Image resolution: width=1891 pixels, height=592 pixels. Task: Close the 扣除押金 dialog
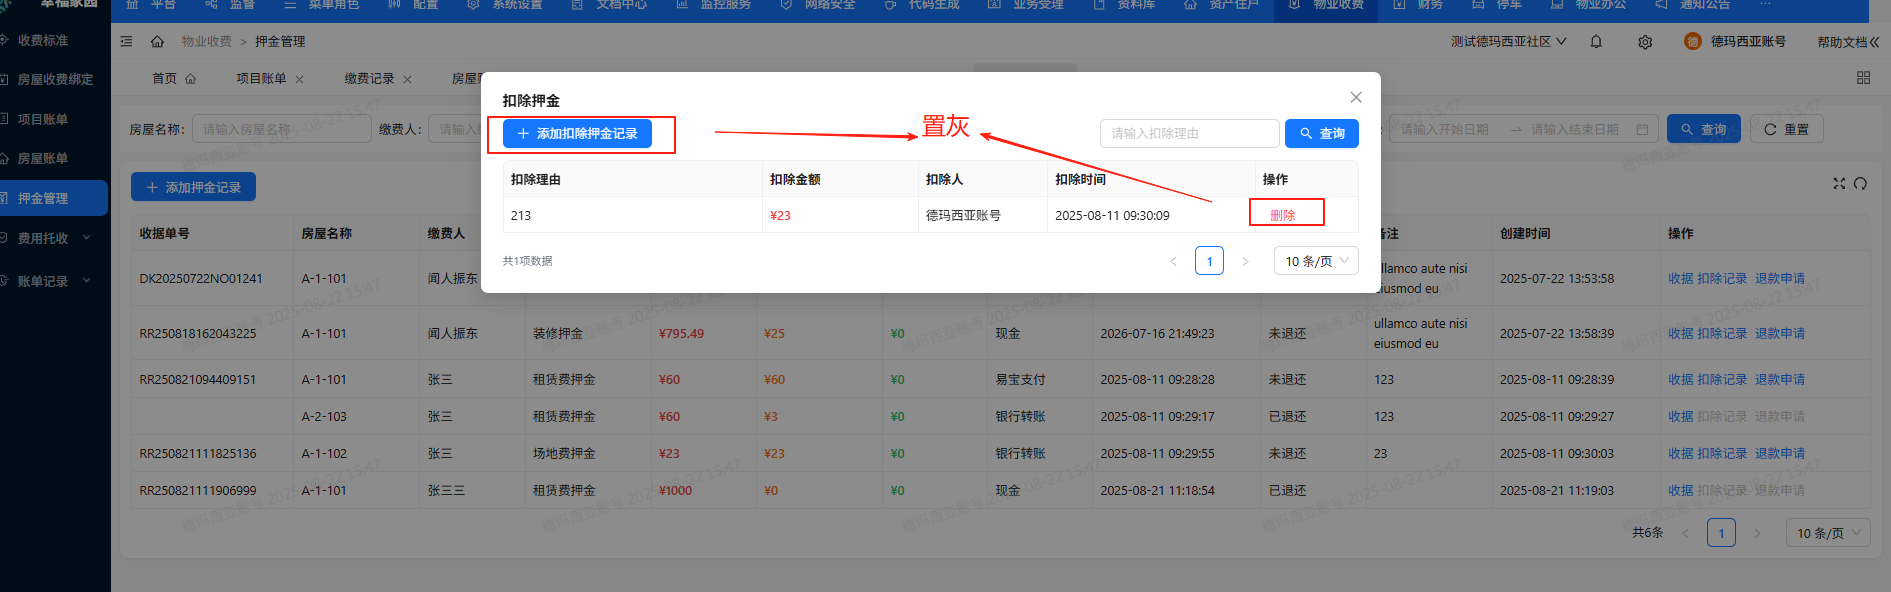click(x=1355, y=97)
